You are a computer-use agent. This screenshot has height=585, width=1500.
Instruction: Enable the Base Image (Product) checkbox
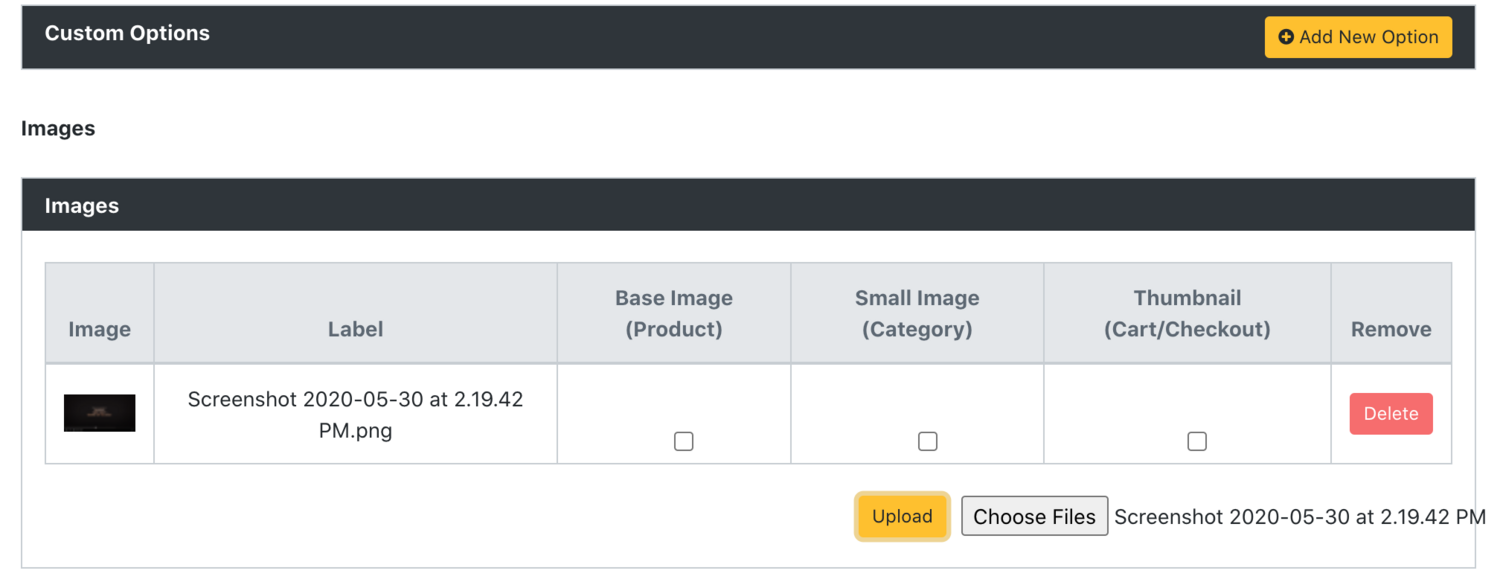(x=684, y=441)
